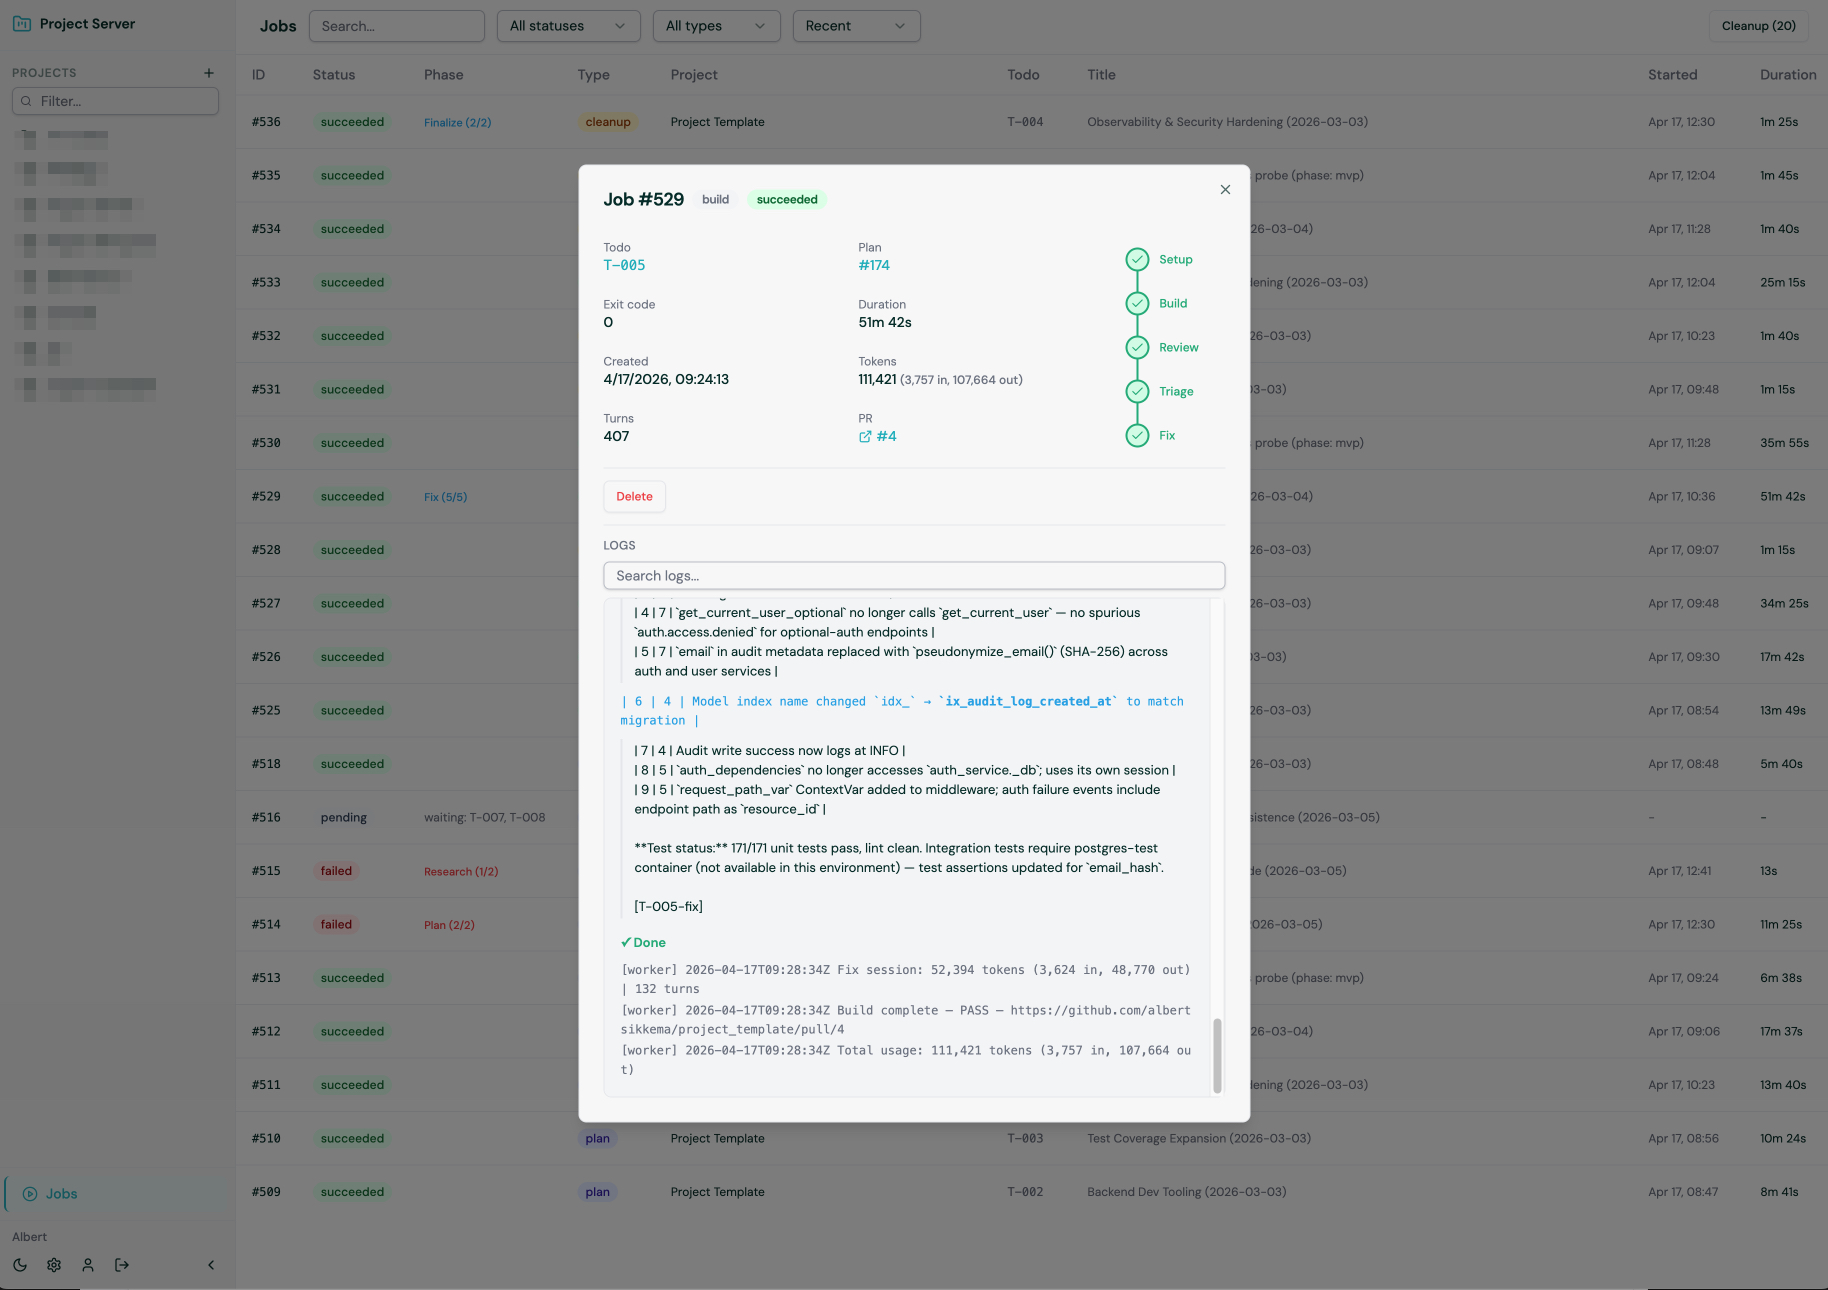Open the All types filter dropdown
This screenshot has width=1828, height=1290.
coord(716,26)
